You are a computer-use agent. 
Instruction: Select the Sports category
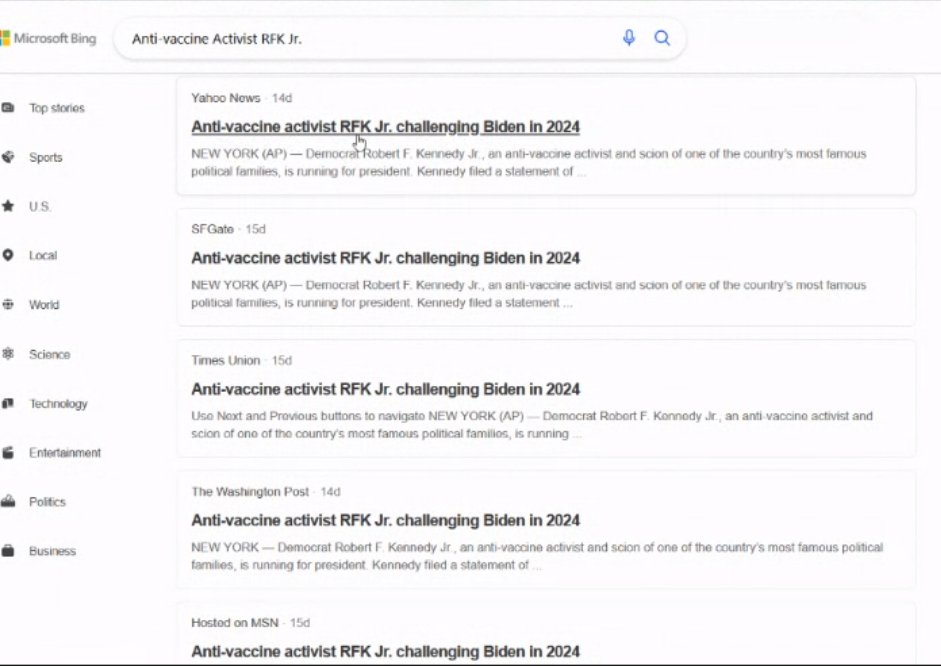tap(46, 157)
